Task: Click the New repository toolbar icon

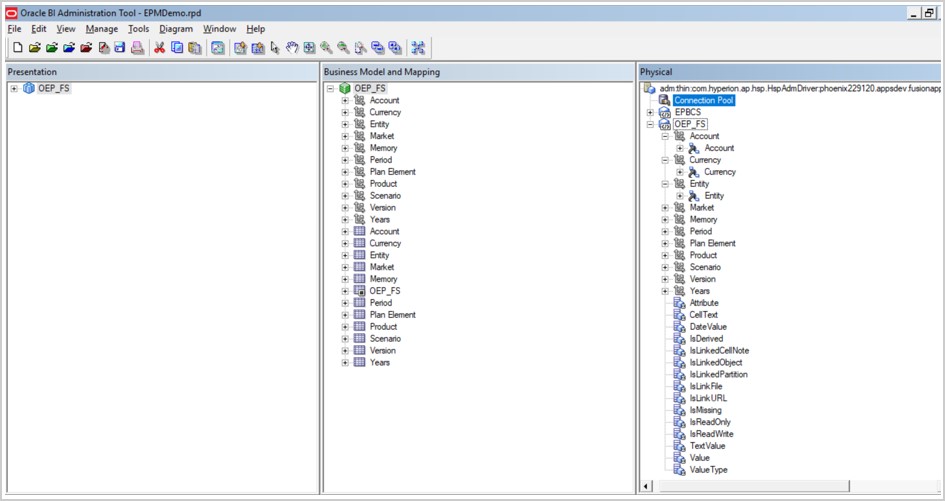Action: coord(17,48)
